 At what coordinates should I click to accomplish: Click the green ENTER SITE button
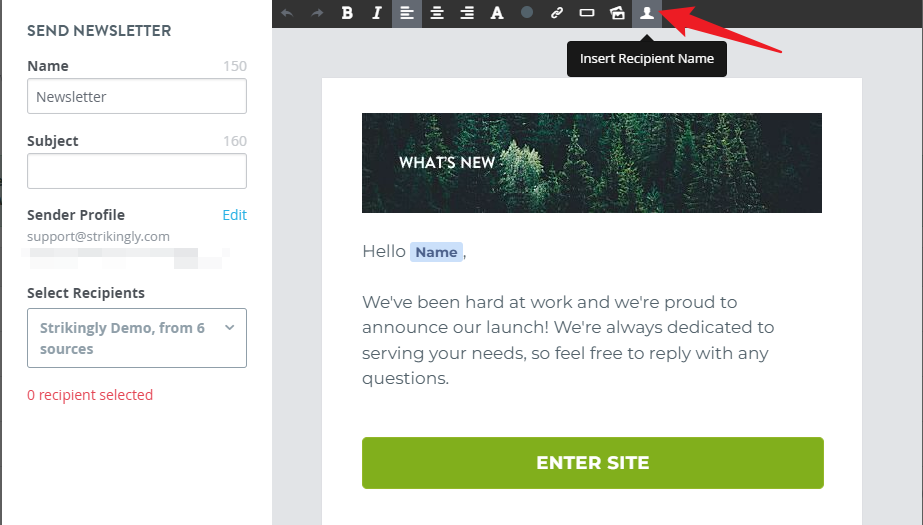click(593, 463)
